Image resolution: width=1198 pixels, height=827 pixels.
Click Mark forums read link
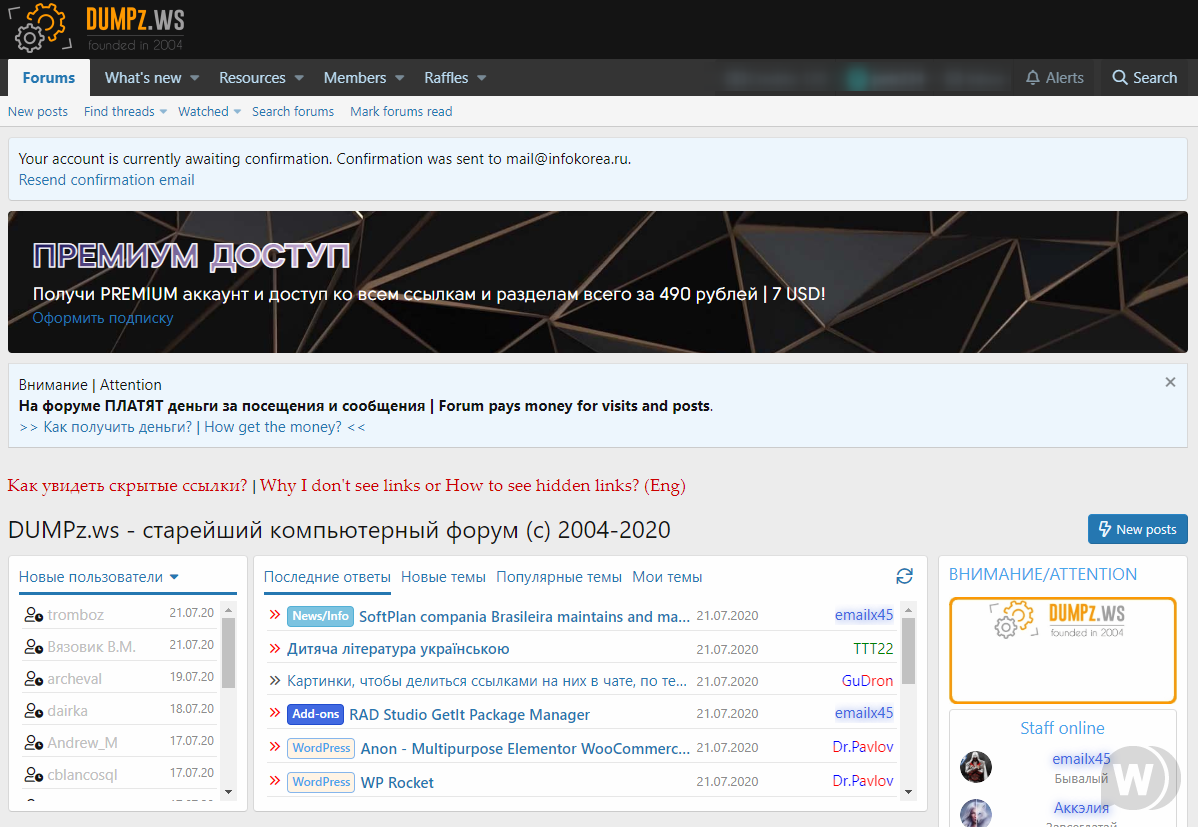(x=401, y=112)
